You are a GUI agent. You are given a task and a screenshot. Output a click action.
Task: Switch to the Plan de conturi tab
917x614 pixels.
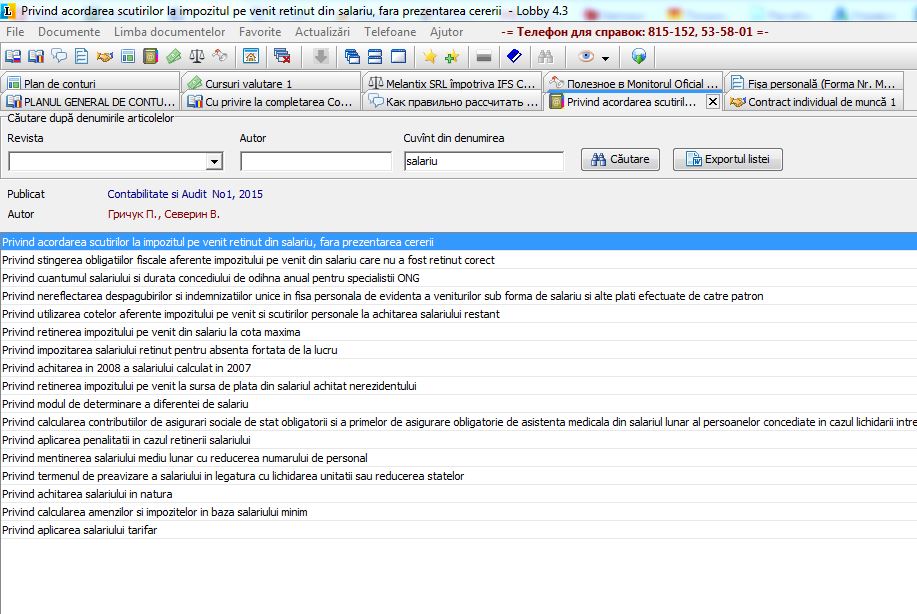(91, 83)
